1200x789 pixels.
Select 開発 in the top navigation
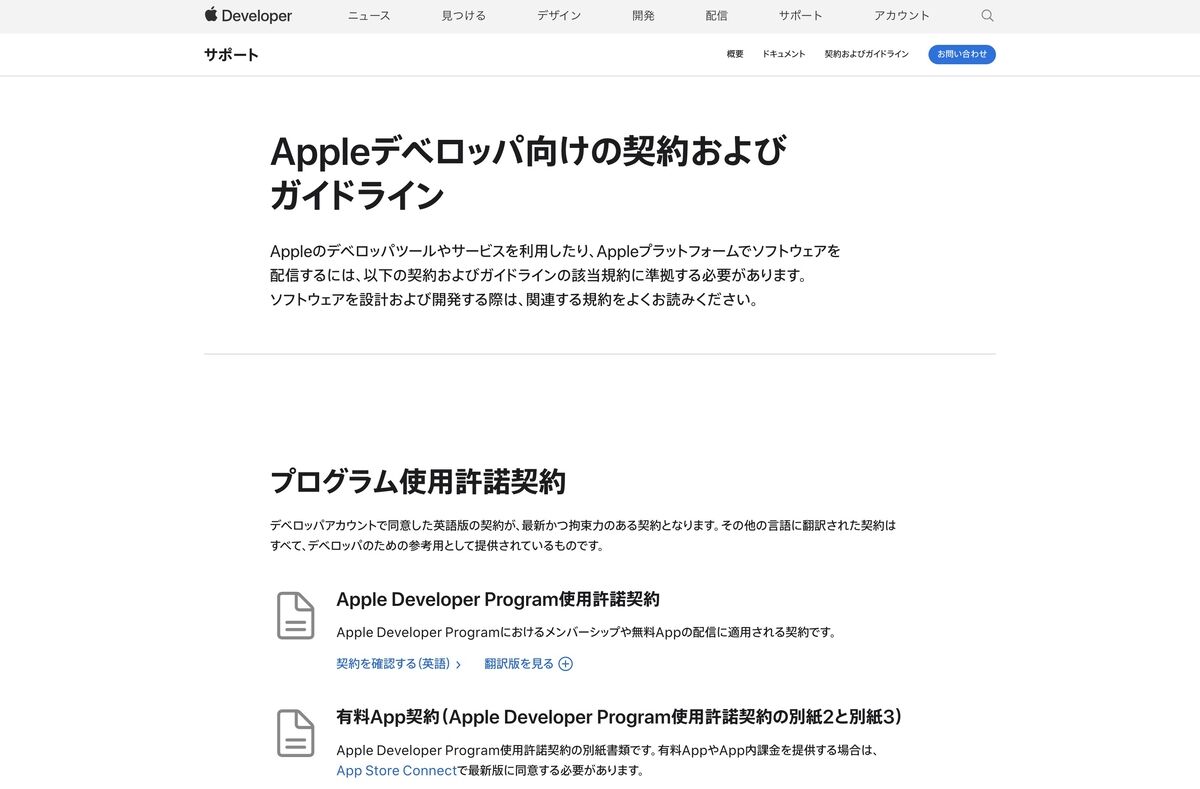[643, 16]
